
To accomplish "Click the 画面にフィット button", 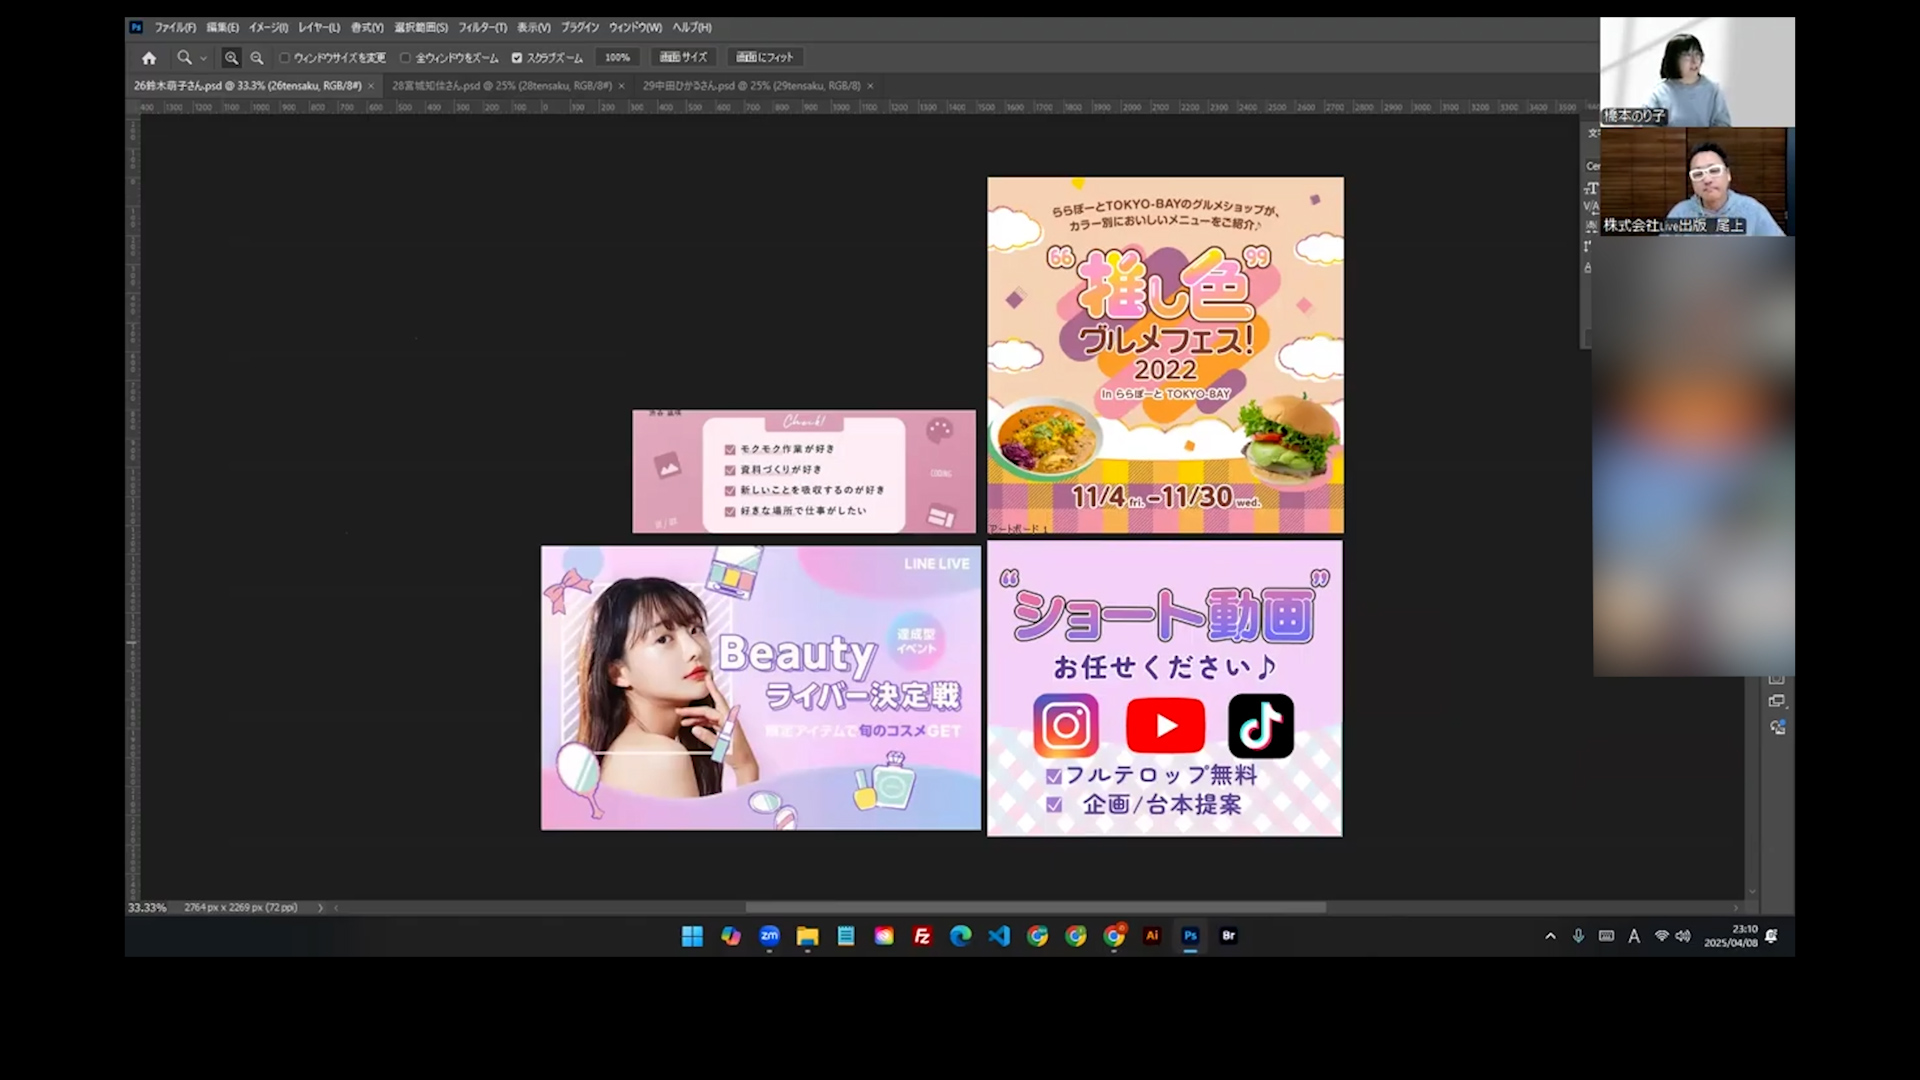I will pyautogui.click(x=764, y=58).
